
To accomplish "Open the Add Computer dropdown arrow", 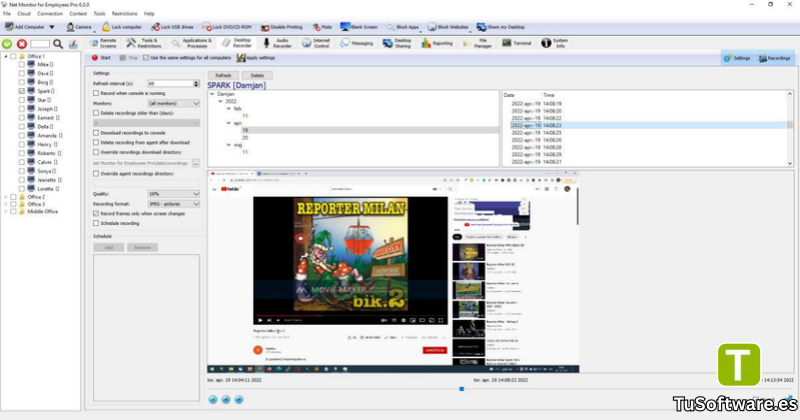I will click(52, 27).
